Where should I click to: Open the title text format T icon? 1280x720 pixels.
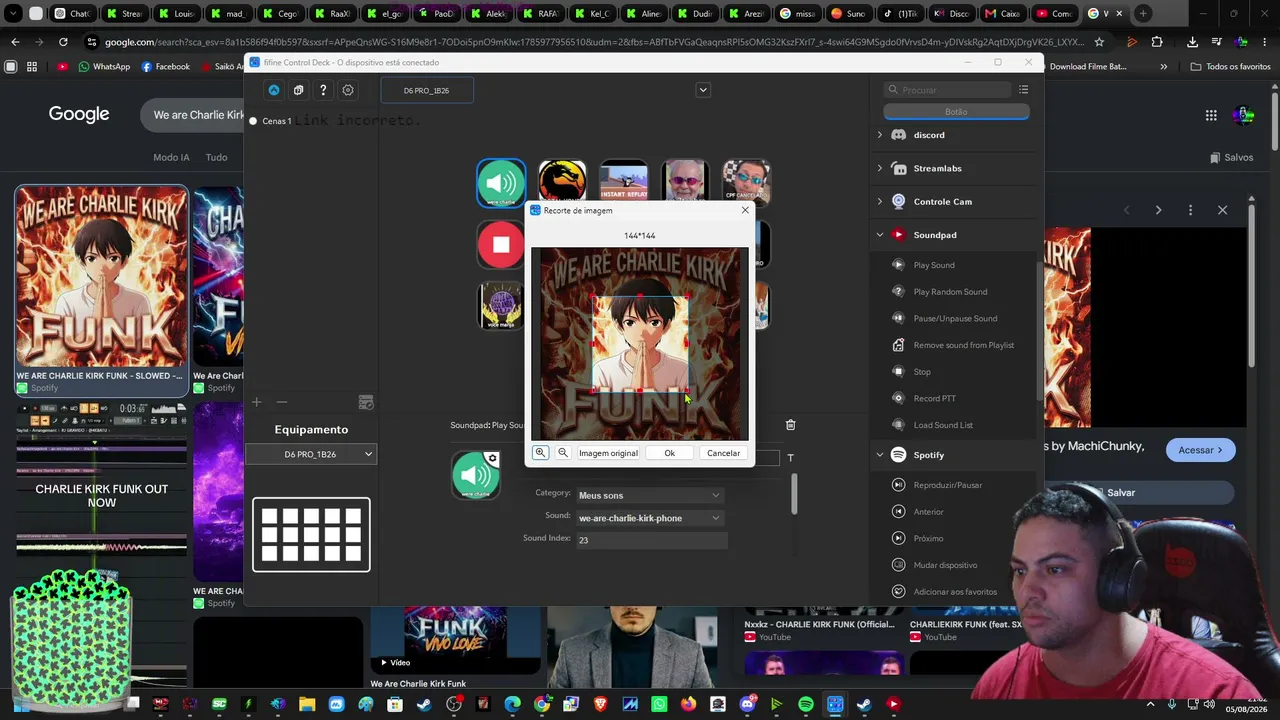(790, 458)
